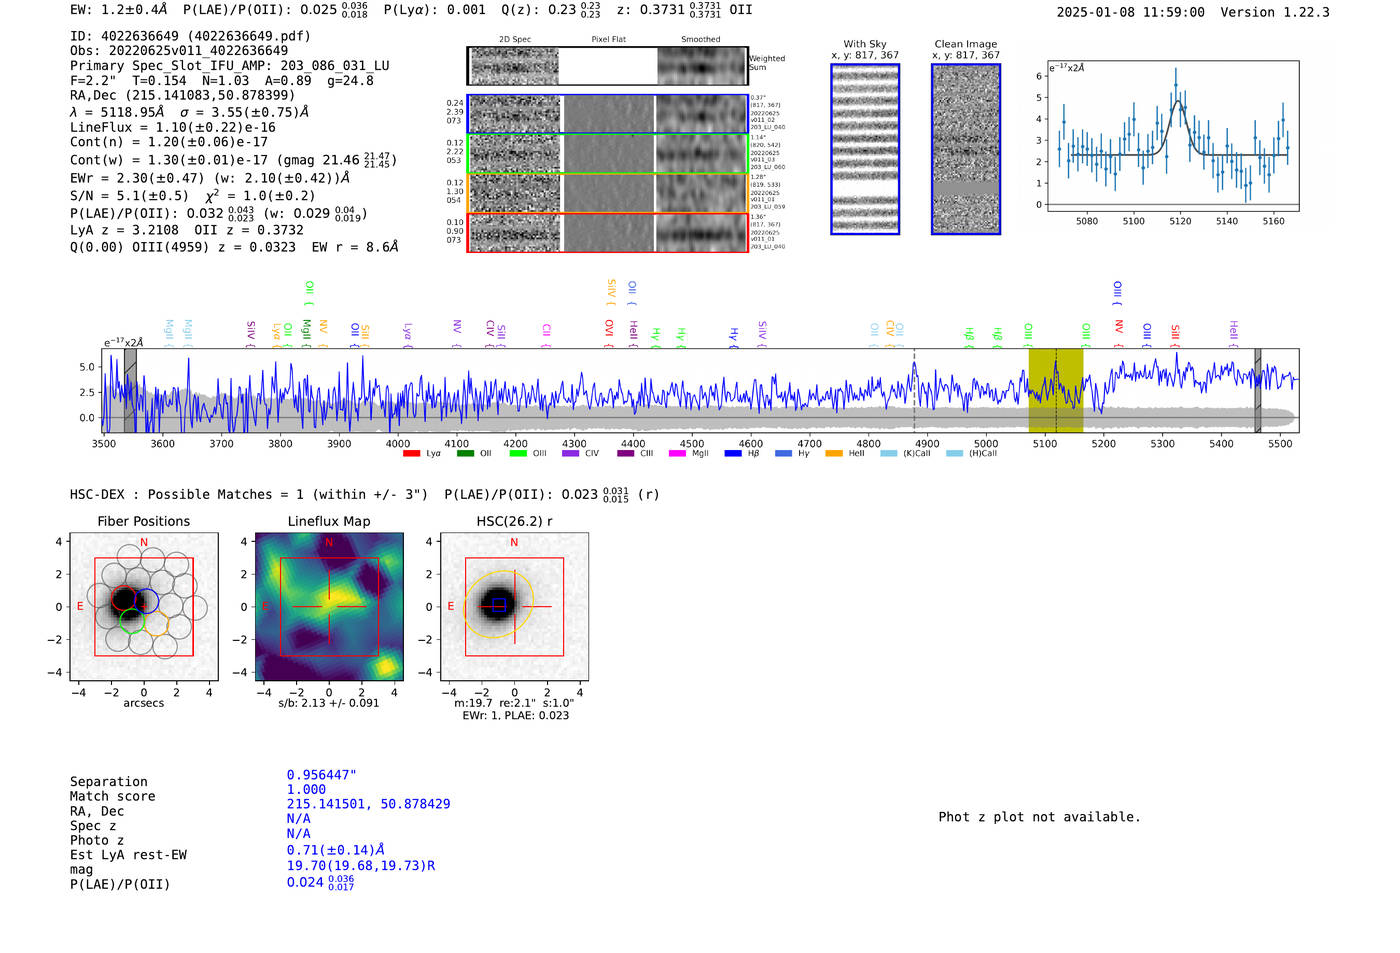Click the green-bordered fiber spectrum row
1400x953 pixels.
(607, 153)
